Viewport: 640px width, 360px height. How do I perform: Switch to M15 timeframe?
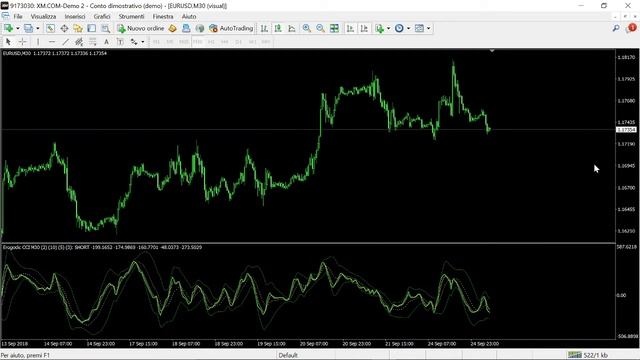(184, 42)
